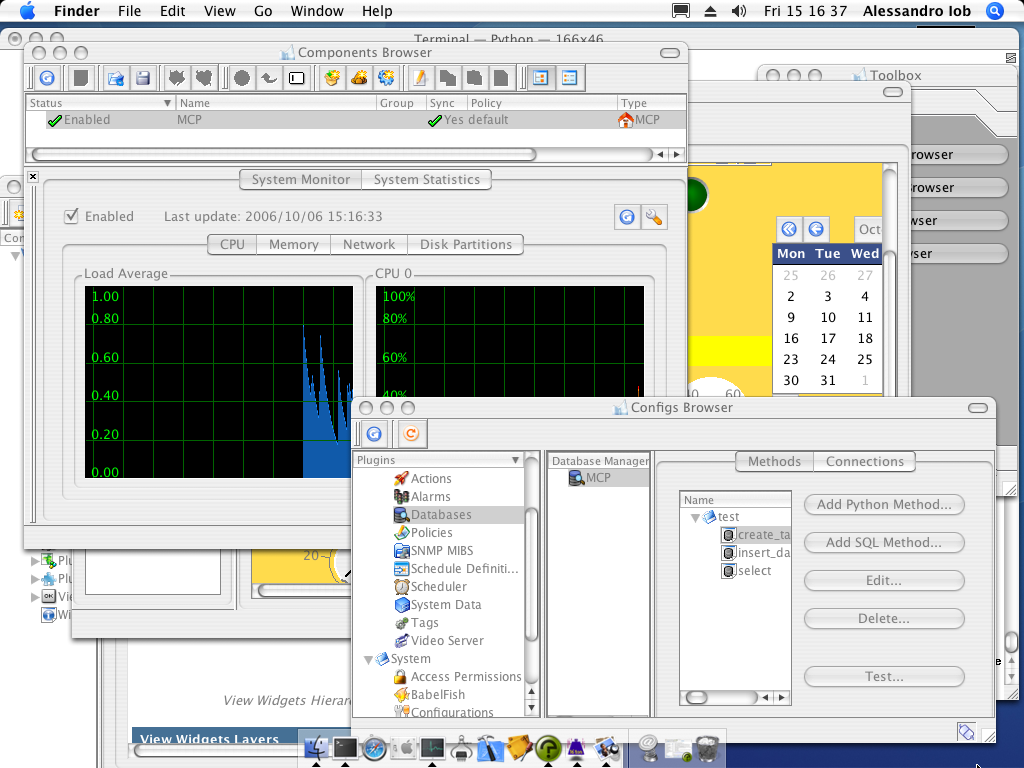This screenshot has width=1024, height=768.
Task: Click the floppy disk save icon
Action: pyautogui.click(x=144, y=78)
